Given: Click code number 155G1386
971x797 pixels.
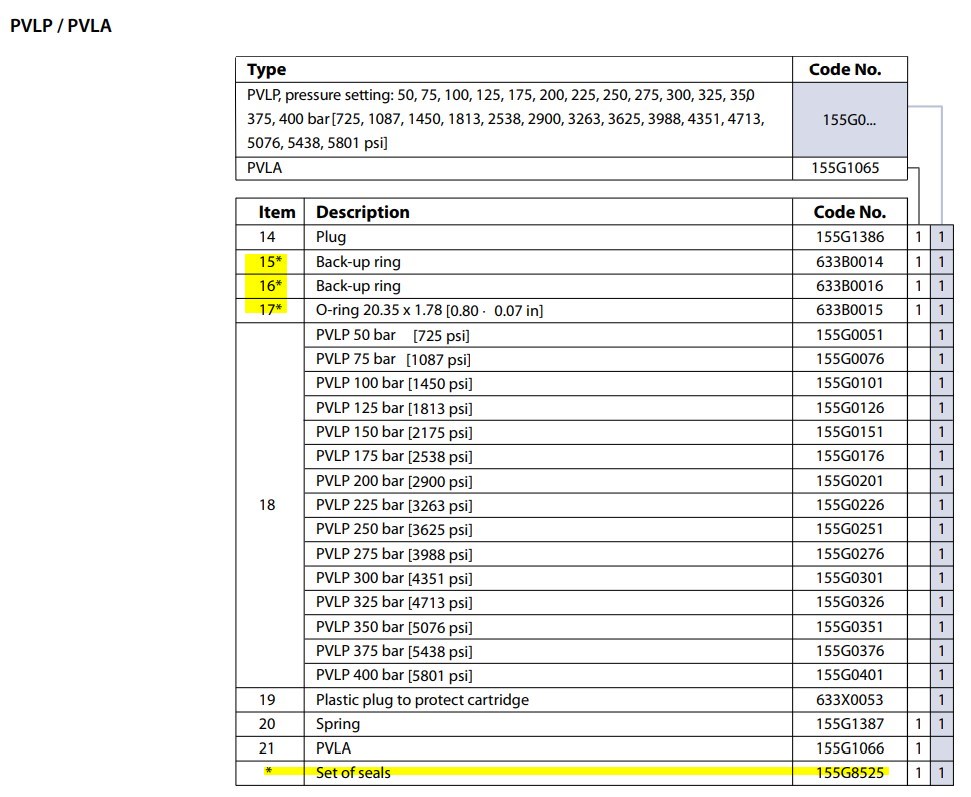Looking at the screenshot, I should 849,237.
